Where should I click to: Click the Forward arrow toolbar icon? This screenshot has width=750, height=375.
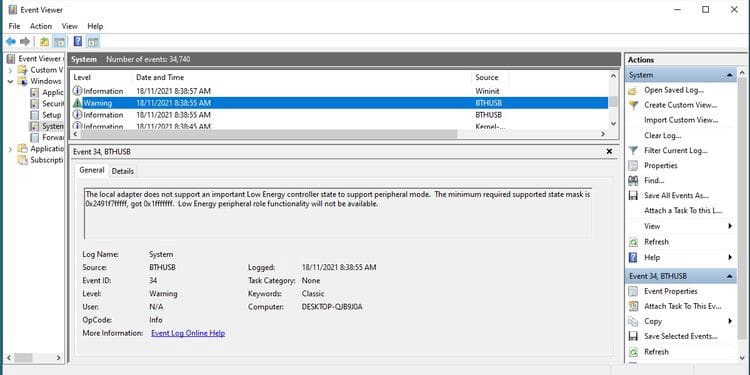point(25,42)
